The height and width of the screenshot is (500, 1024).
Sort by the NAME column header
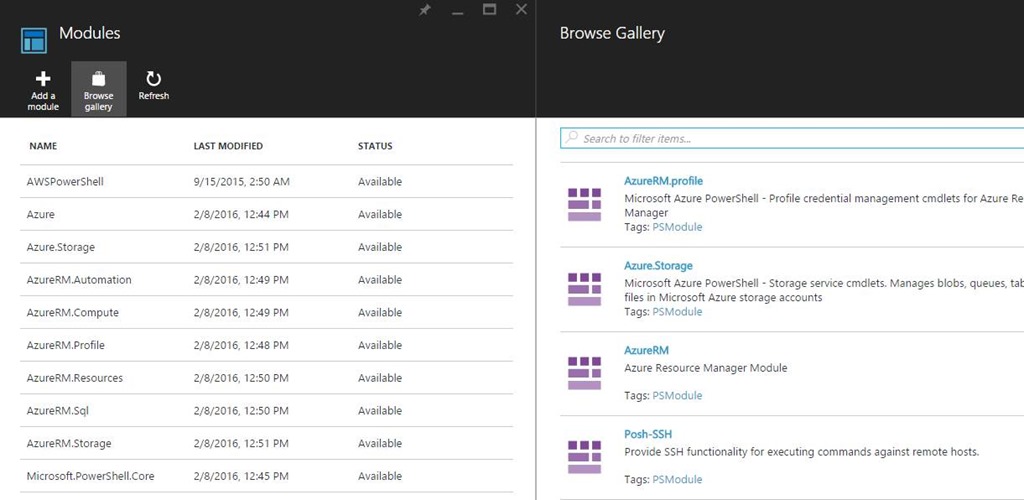pyautogui.click(x=43, y=146)
